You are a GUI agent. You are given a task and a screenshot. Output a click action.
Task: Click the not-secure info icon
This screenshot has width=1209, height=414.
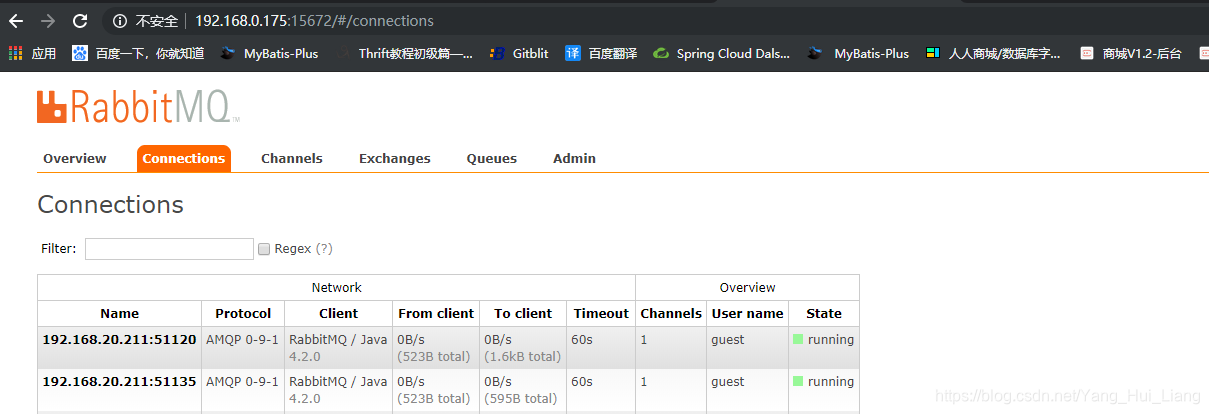(120, 21)
